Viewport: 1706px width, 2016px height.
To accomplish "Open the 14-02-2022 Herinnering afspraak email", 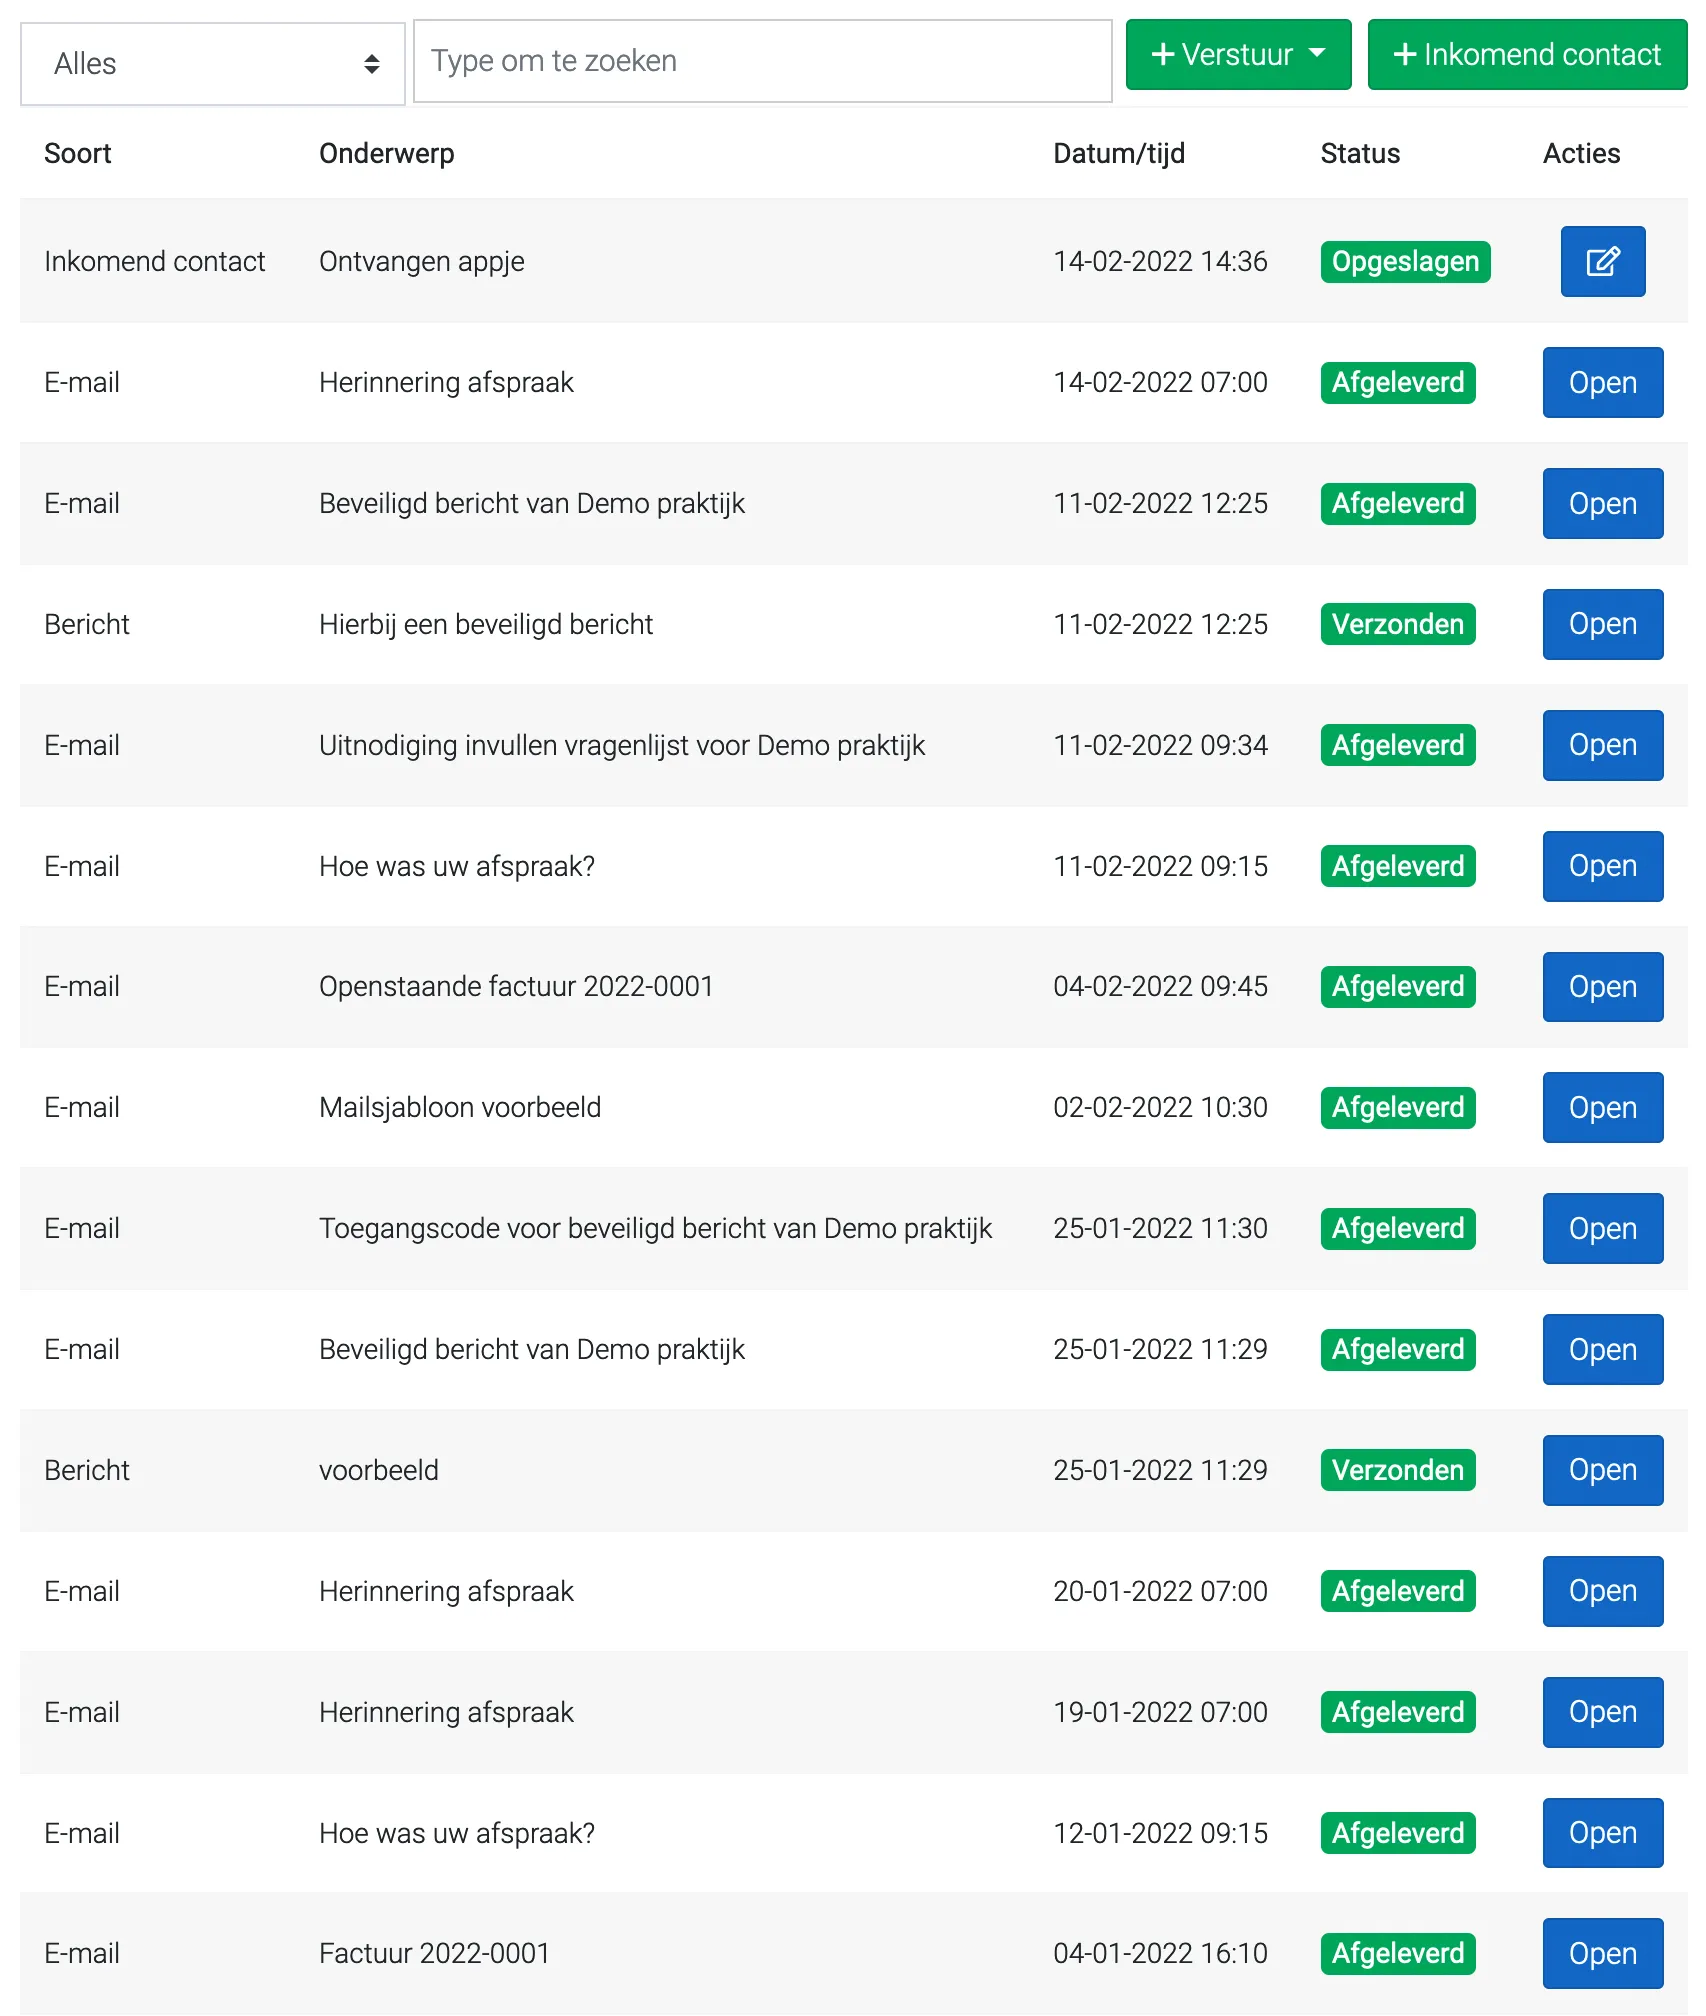I will (x=1602, y=382).
